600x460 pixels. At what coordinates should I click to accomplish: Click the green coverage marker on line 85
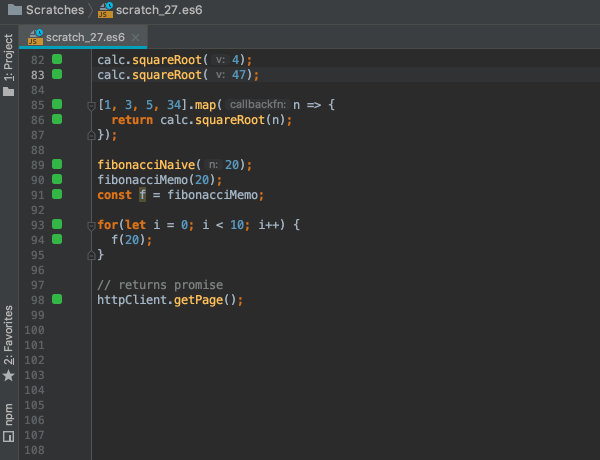tap(57, 104)
